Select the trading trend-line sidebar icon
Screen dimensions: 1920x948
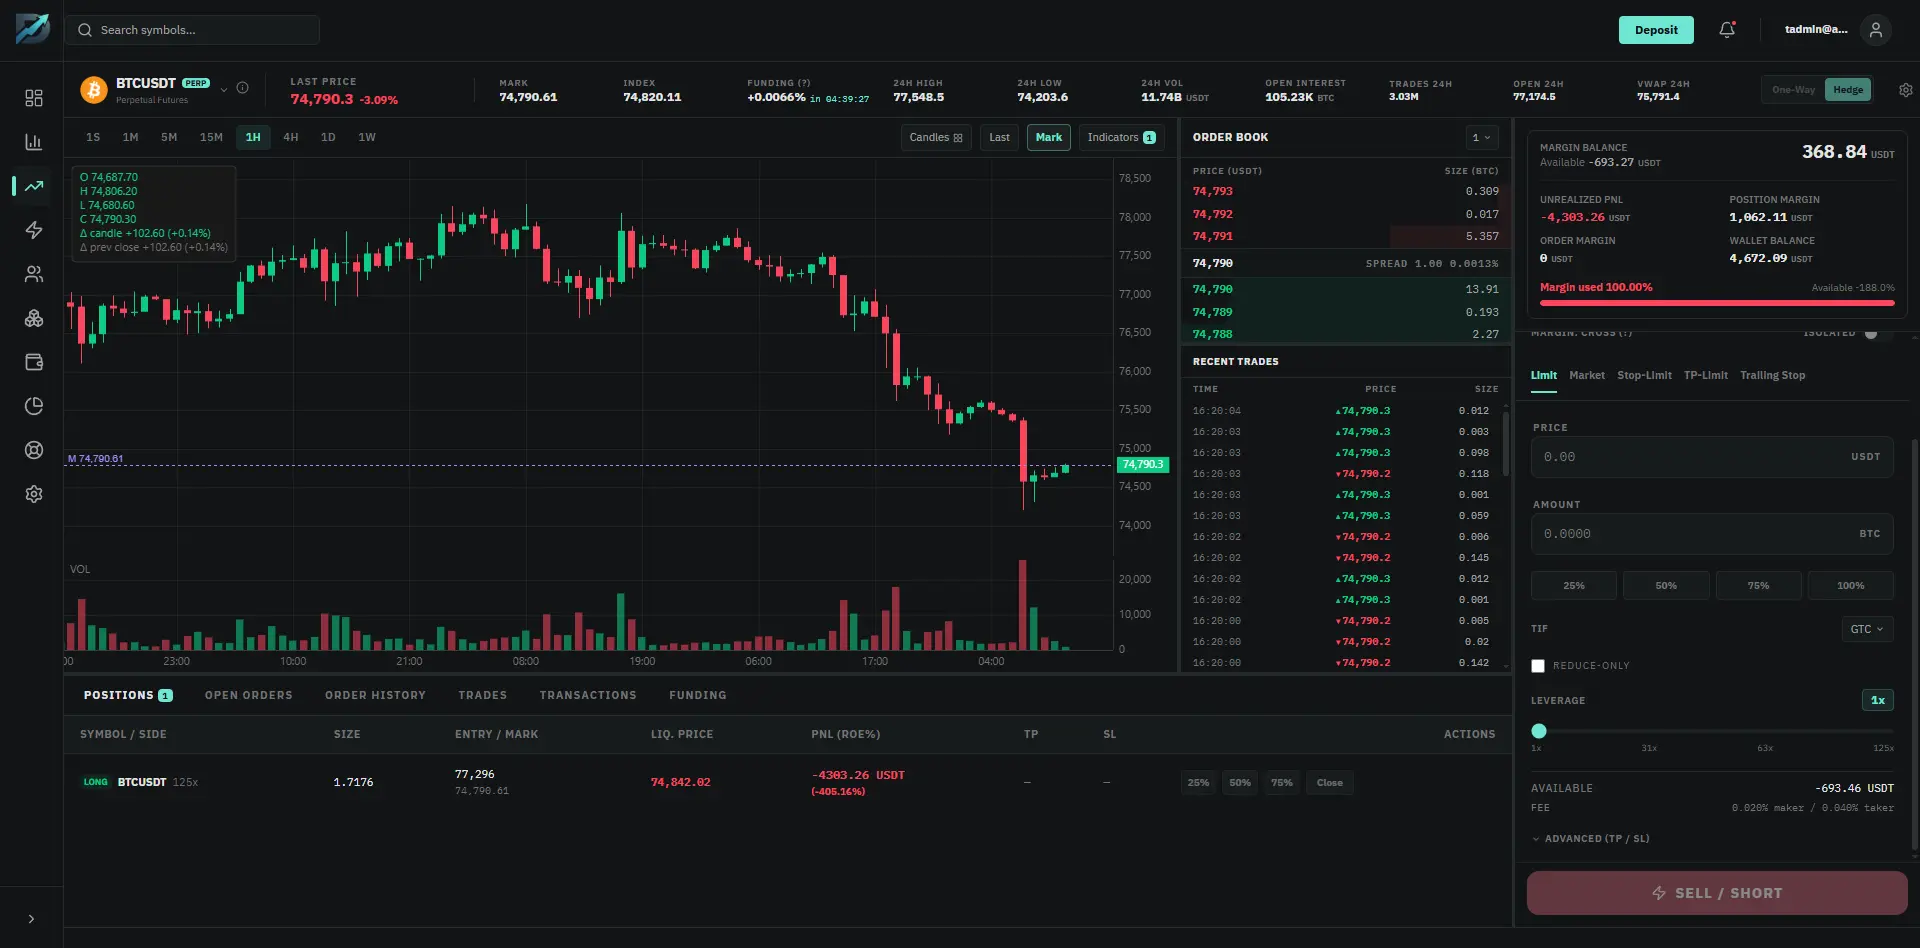pyautogui.click(x=34, y=186)
